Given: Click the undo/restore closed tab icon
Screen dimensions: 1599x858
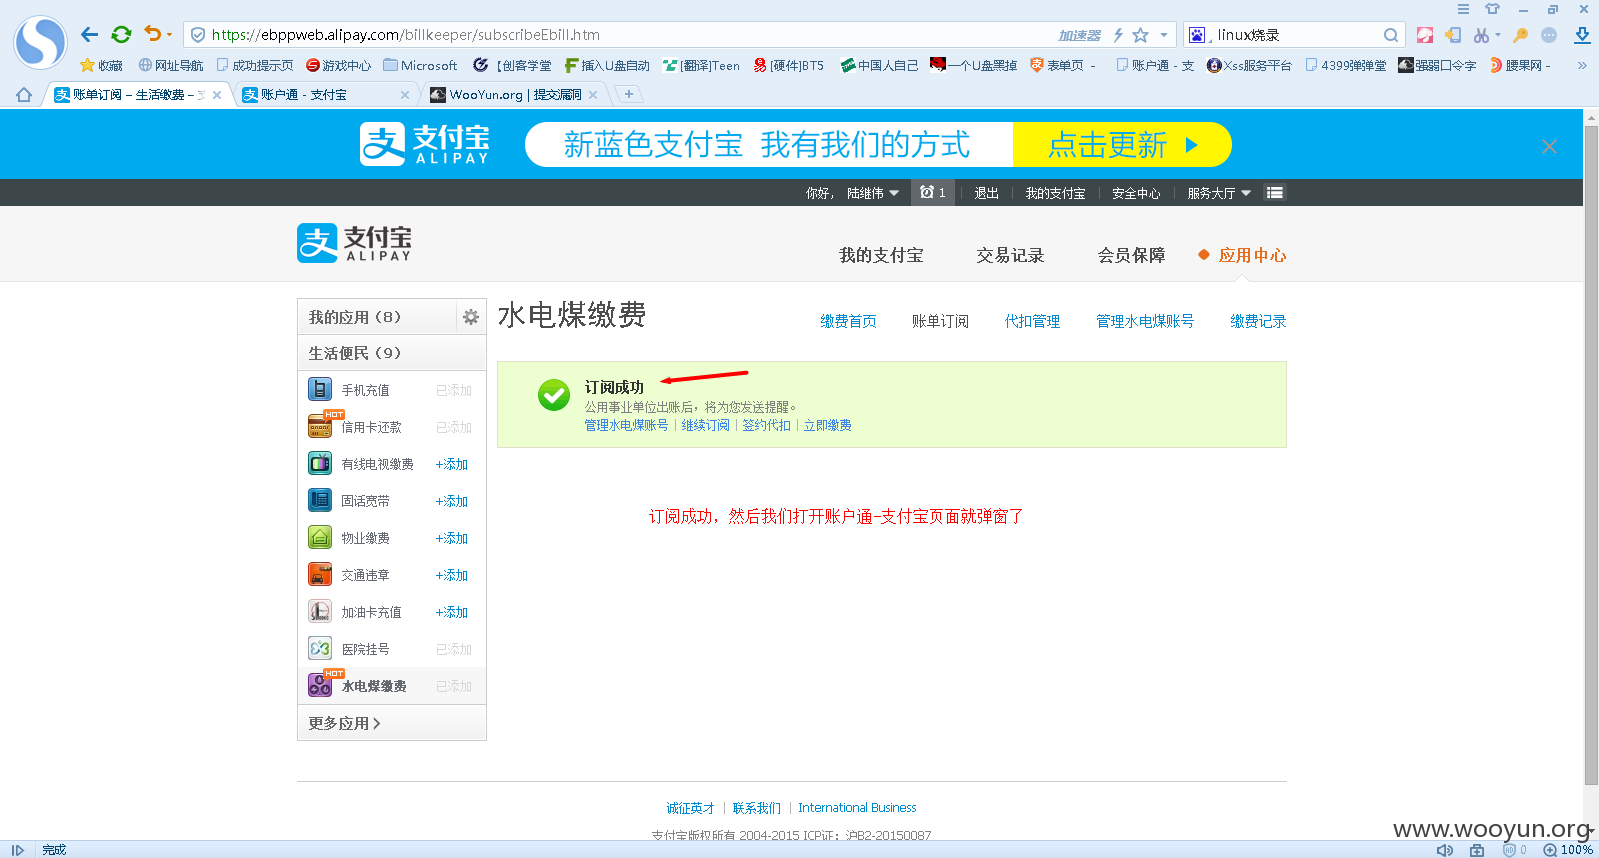Looking at the screenshot, I should (x=152, y=34).
